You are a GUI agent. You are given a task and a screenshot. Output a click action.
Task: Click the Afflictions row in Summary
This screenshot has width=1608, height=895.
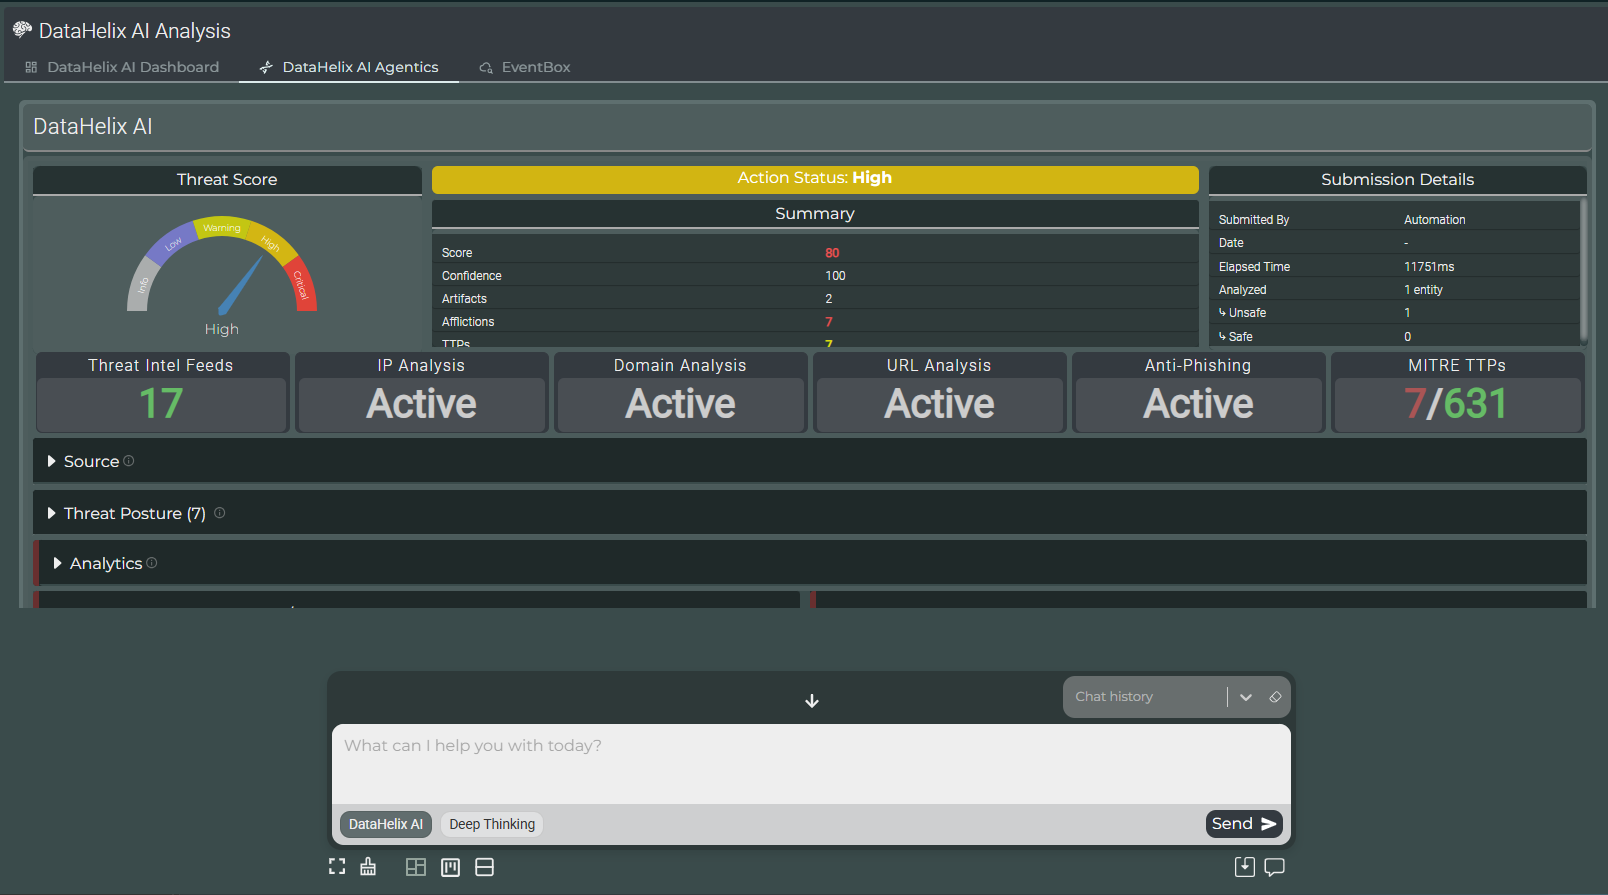point(815,322)
